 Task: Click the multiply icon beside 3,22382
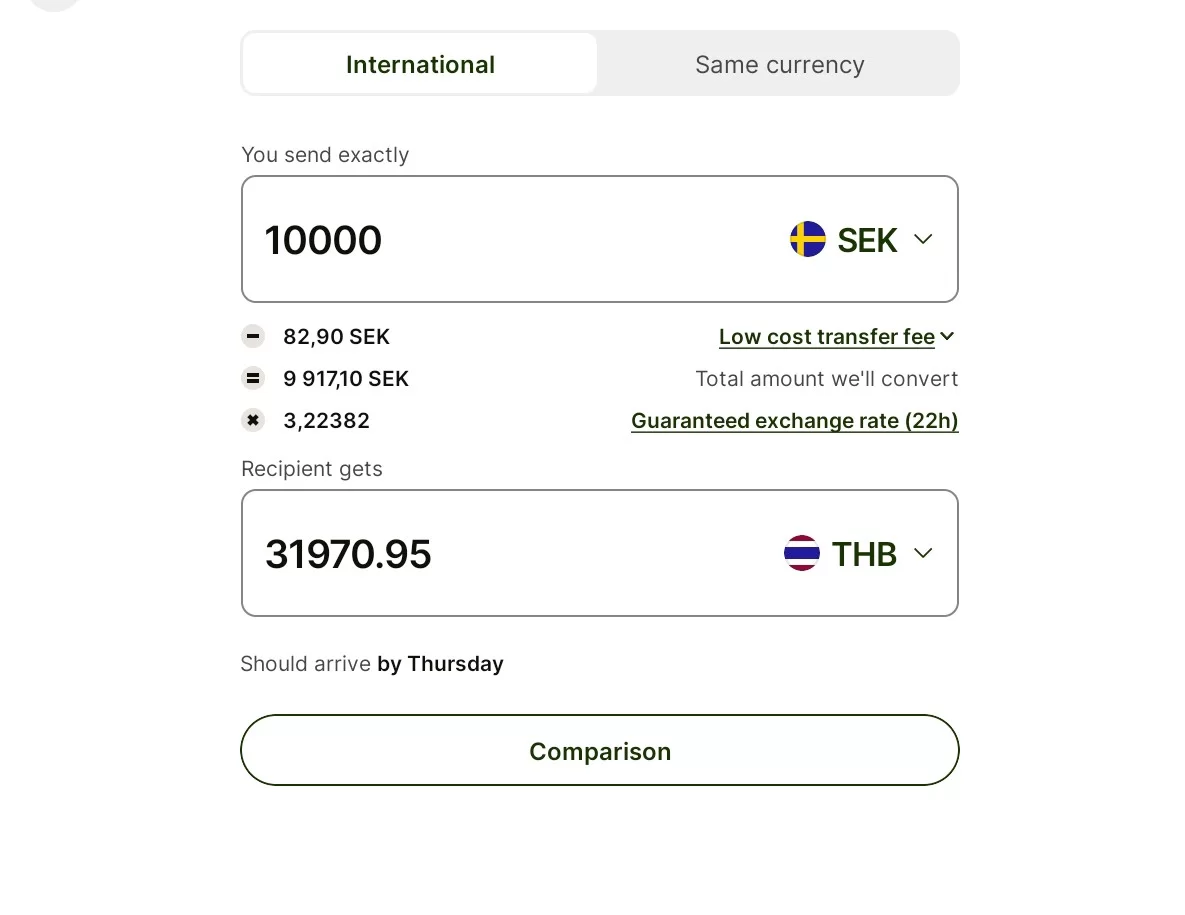click(253, 421)
